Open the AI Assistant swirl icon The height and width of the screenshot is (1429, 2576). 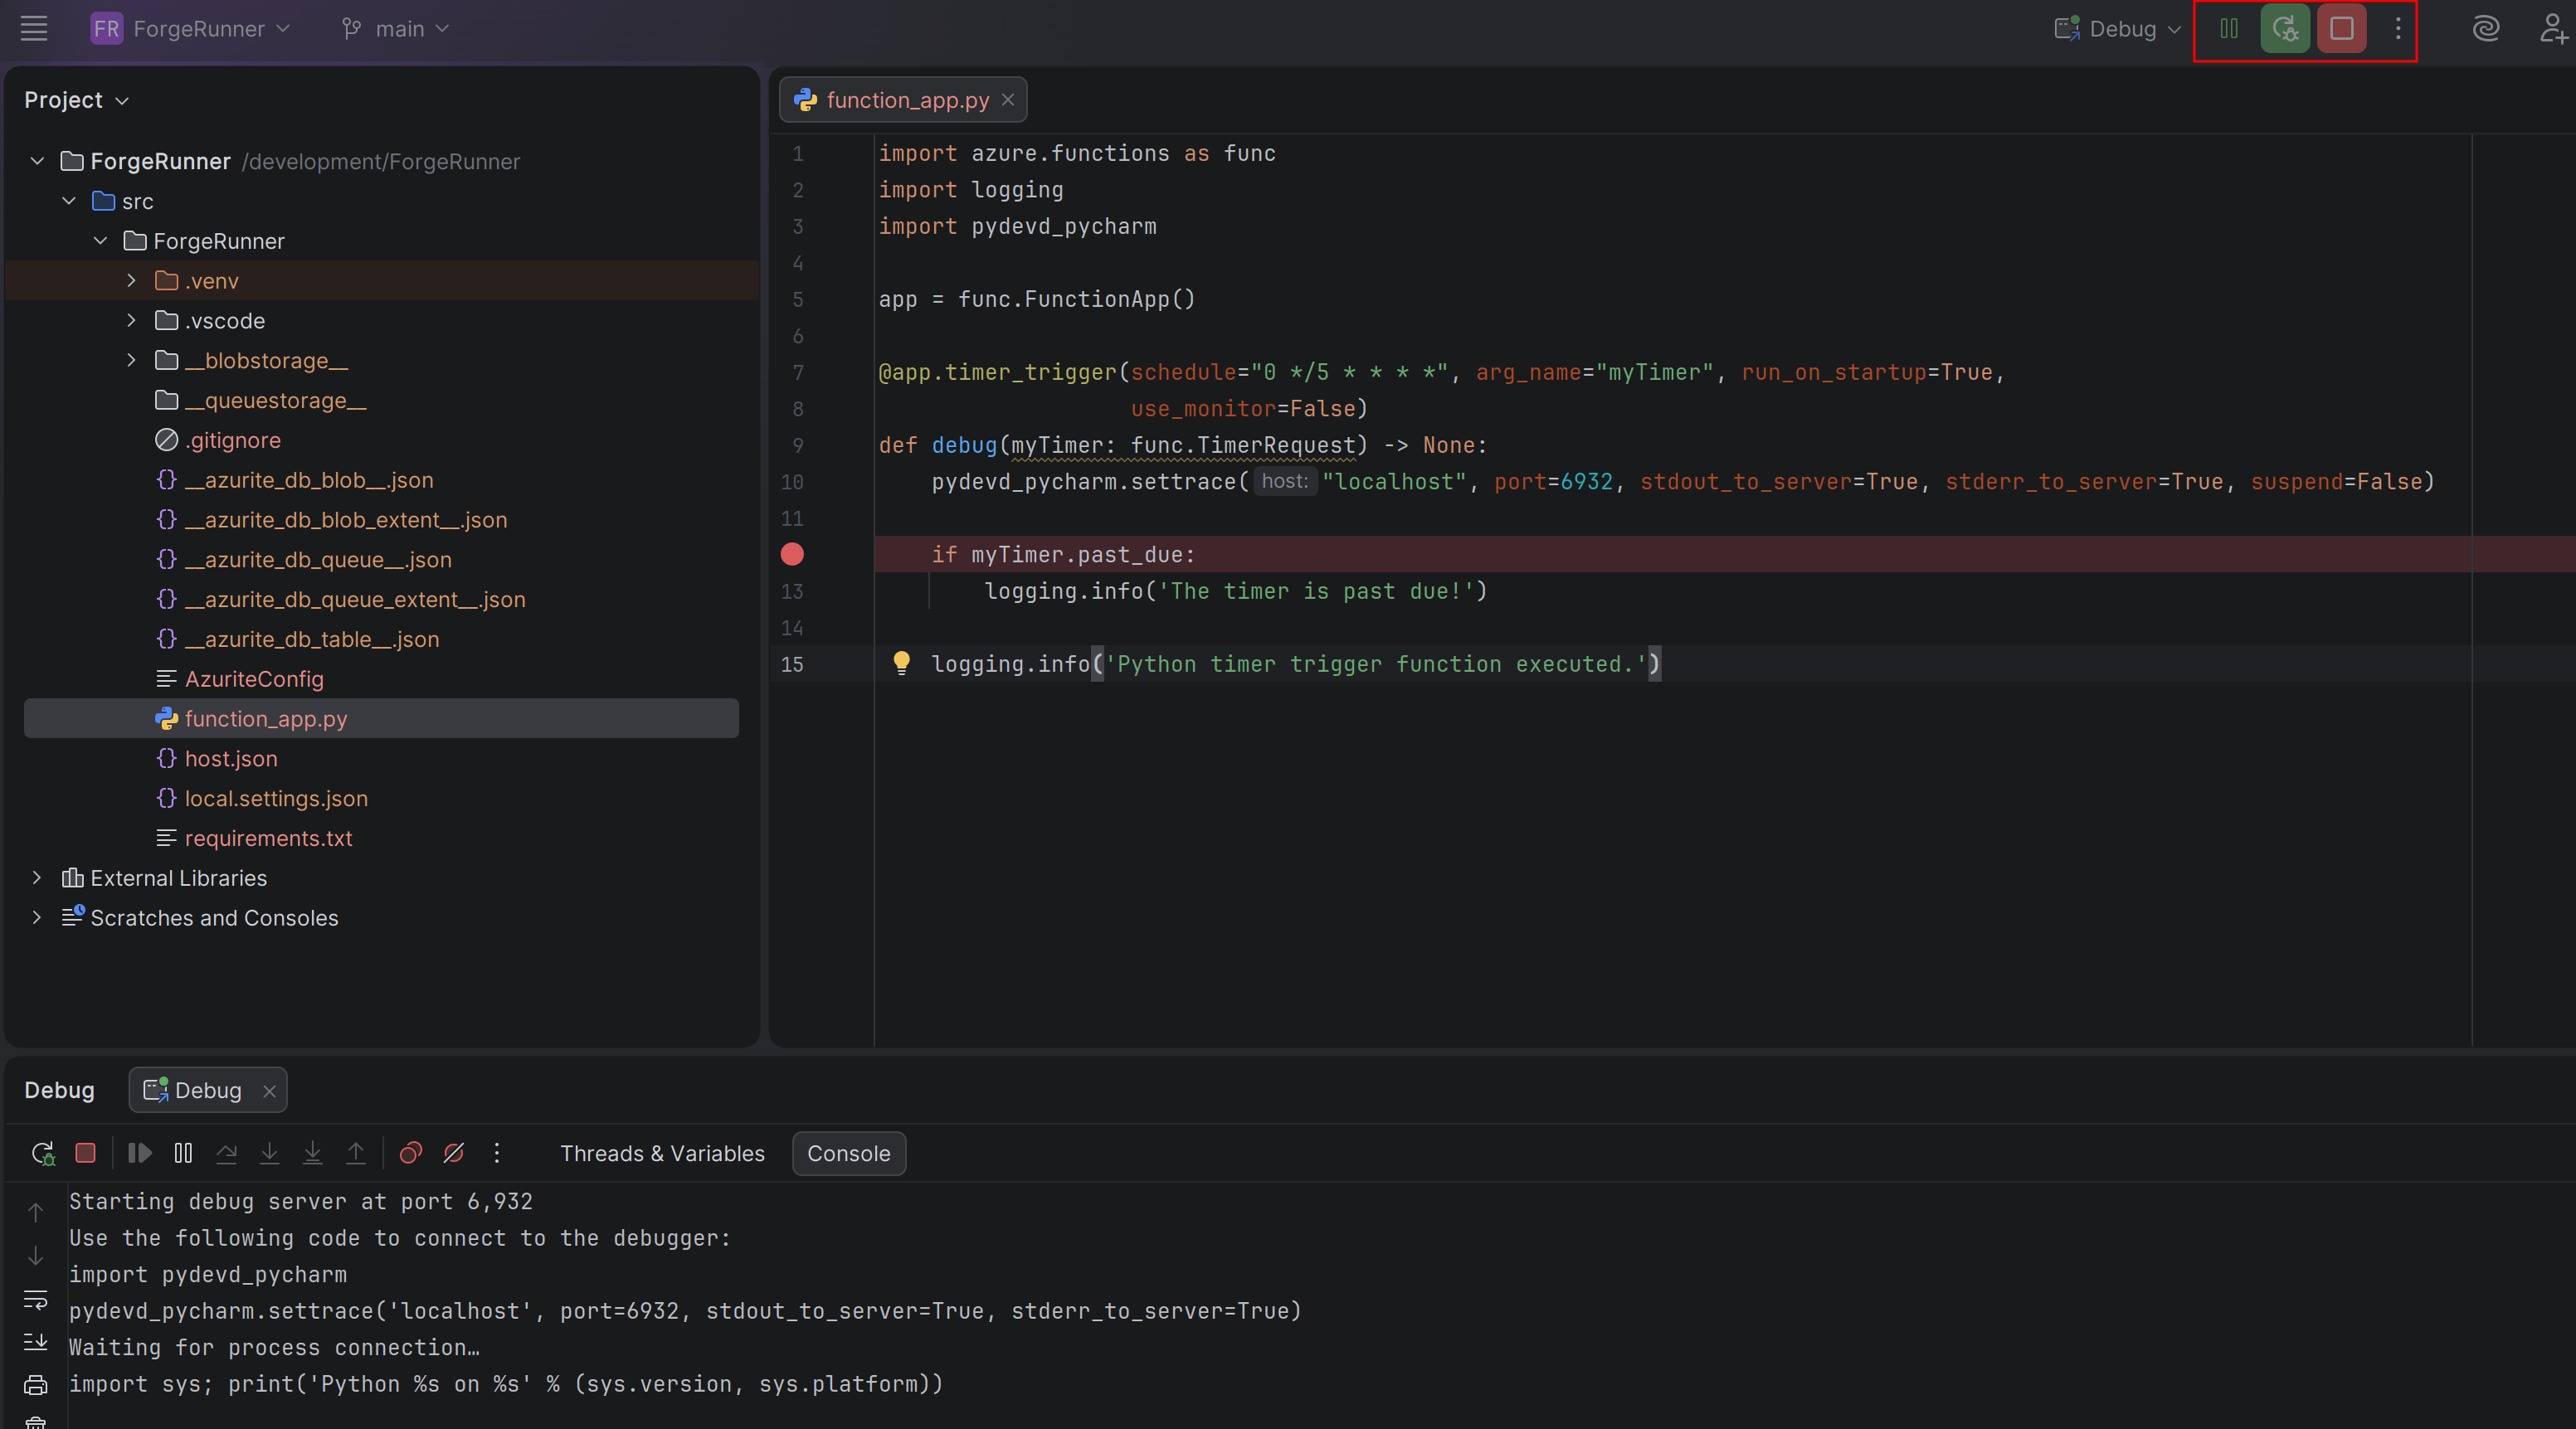(2485, 29)
